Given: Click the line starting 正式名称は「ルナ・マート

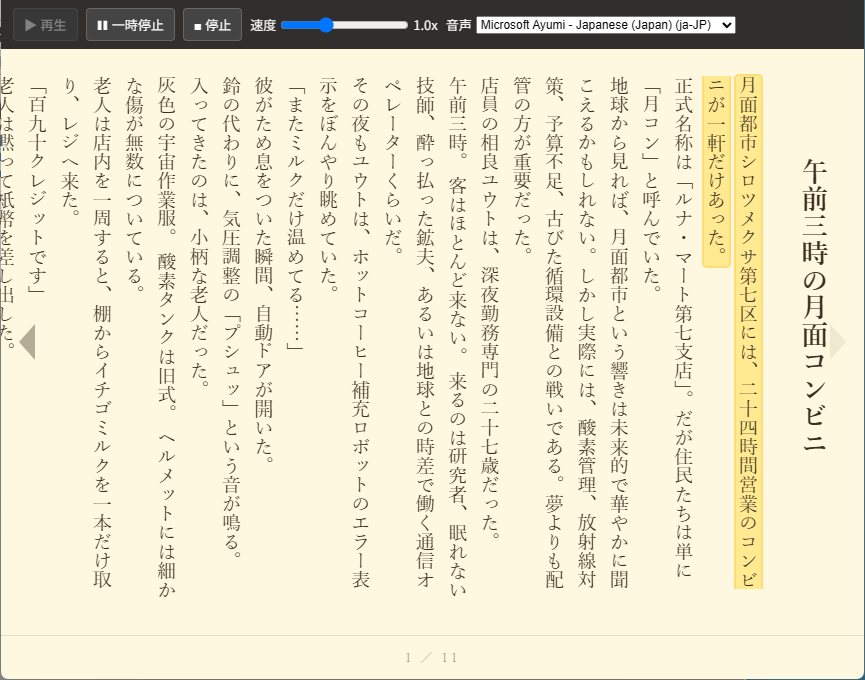Looking at the screenshot, I should (684, 328).
